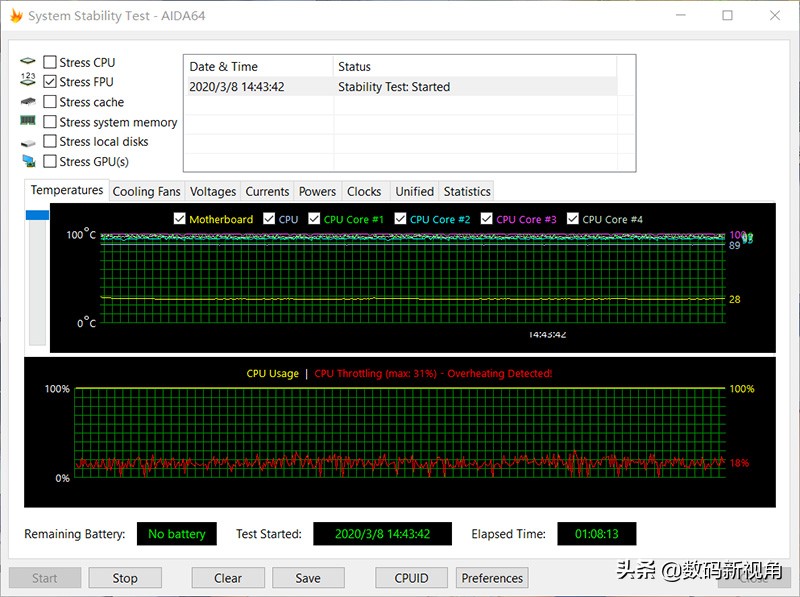Select the hard disk icon beside Stress local disks
This screenshot has width=800, height=597.
coord(26,142)
